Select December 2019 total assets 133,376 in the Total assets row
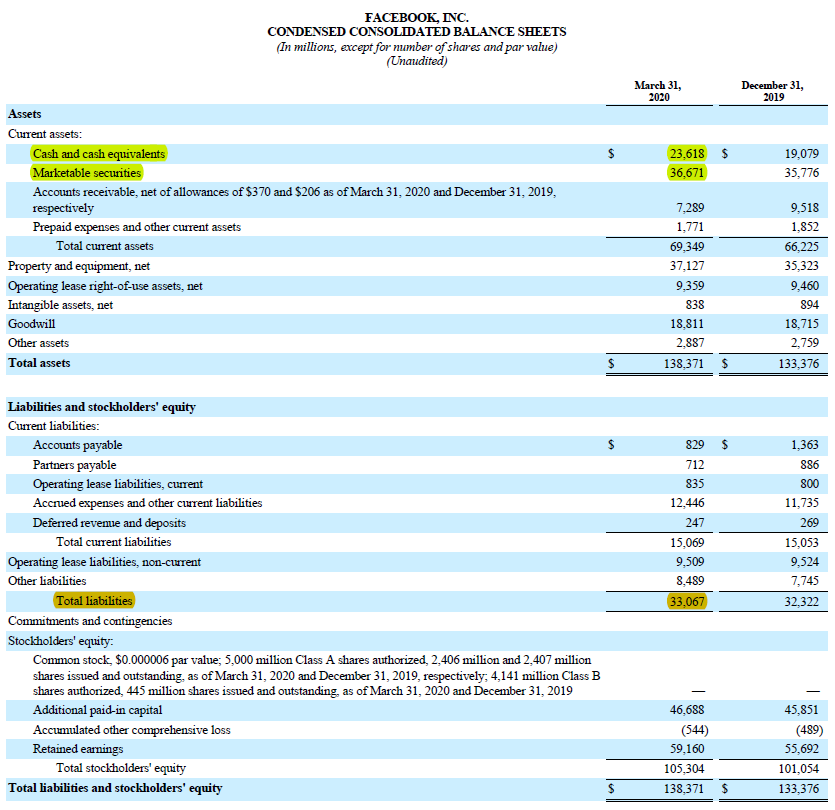The image size is (835, 810). point(799,364)
